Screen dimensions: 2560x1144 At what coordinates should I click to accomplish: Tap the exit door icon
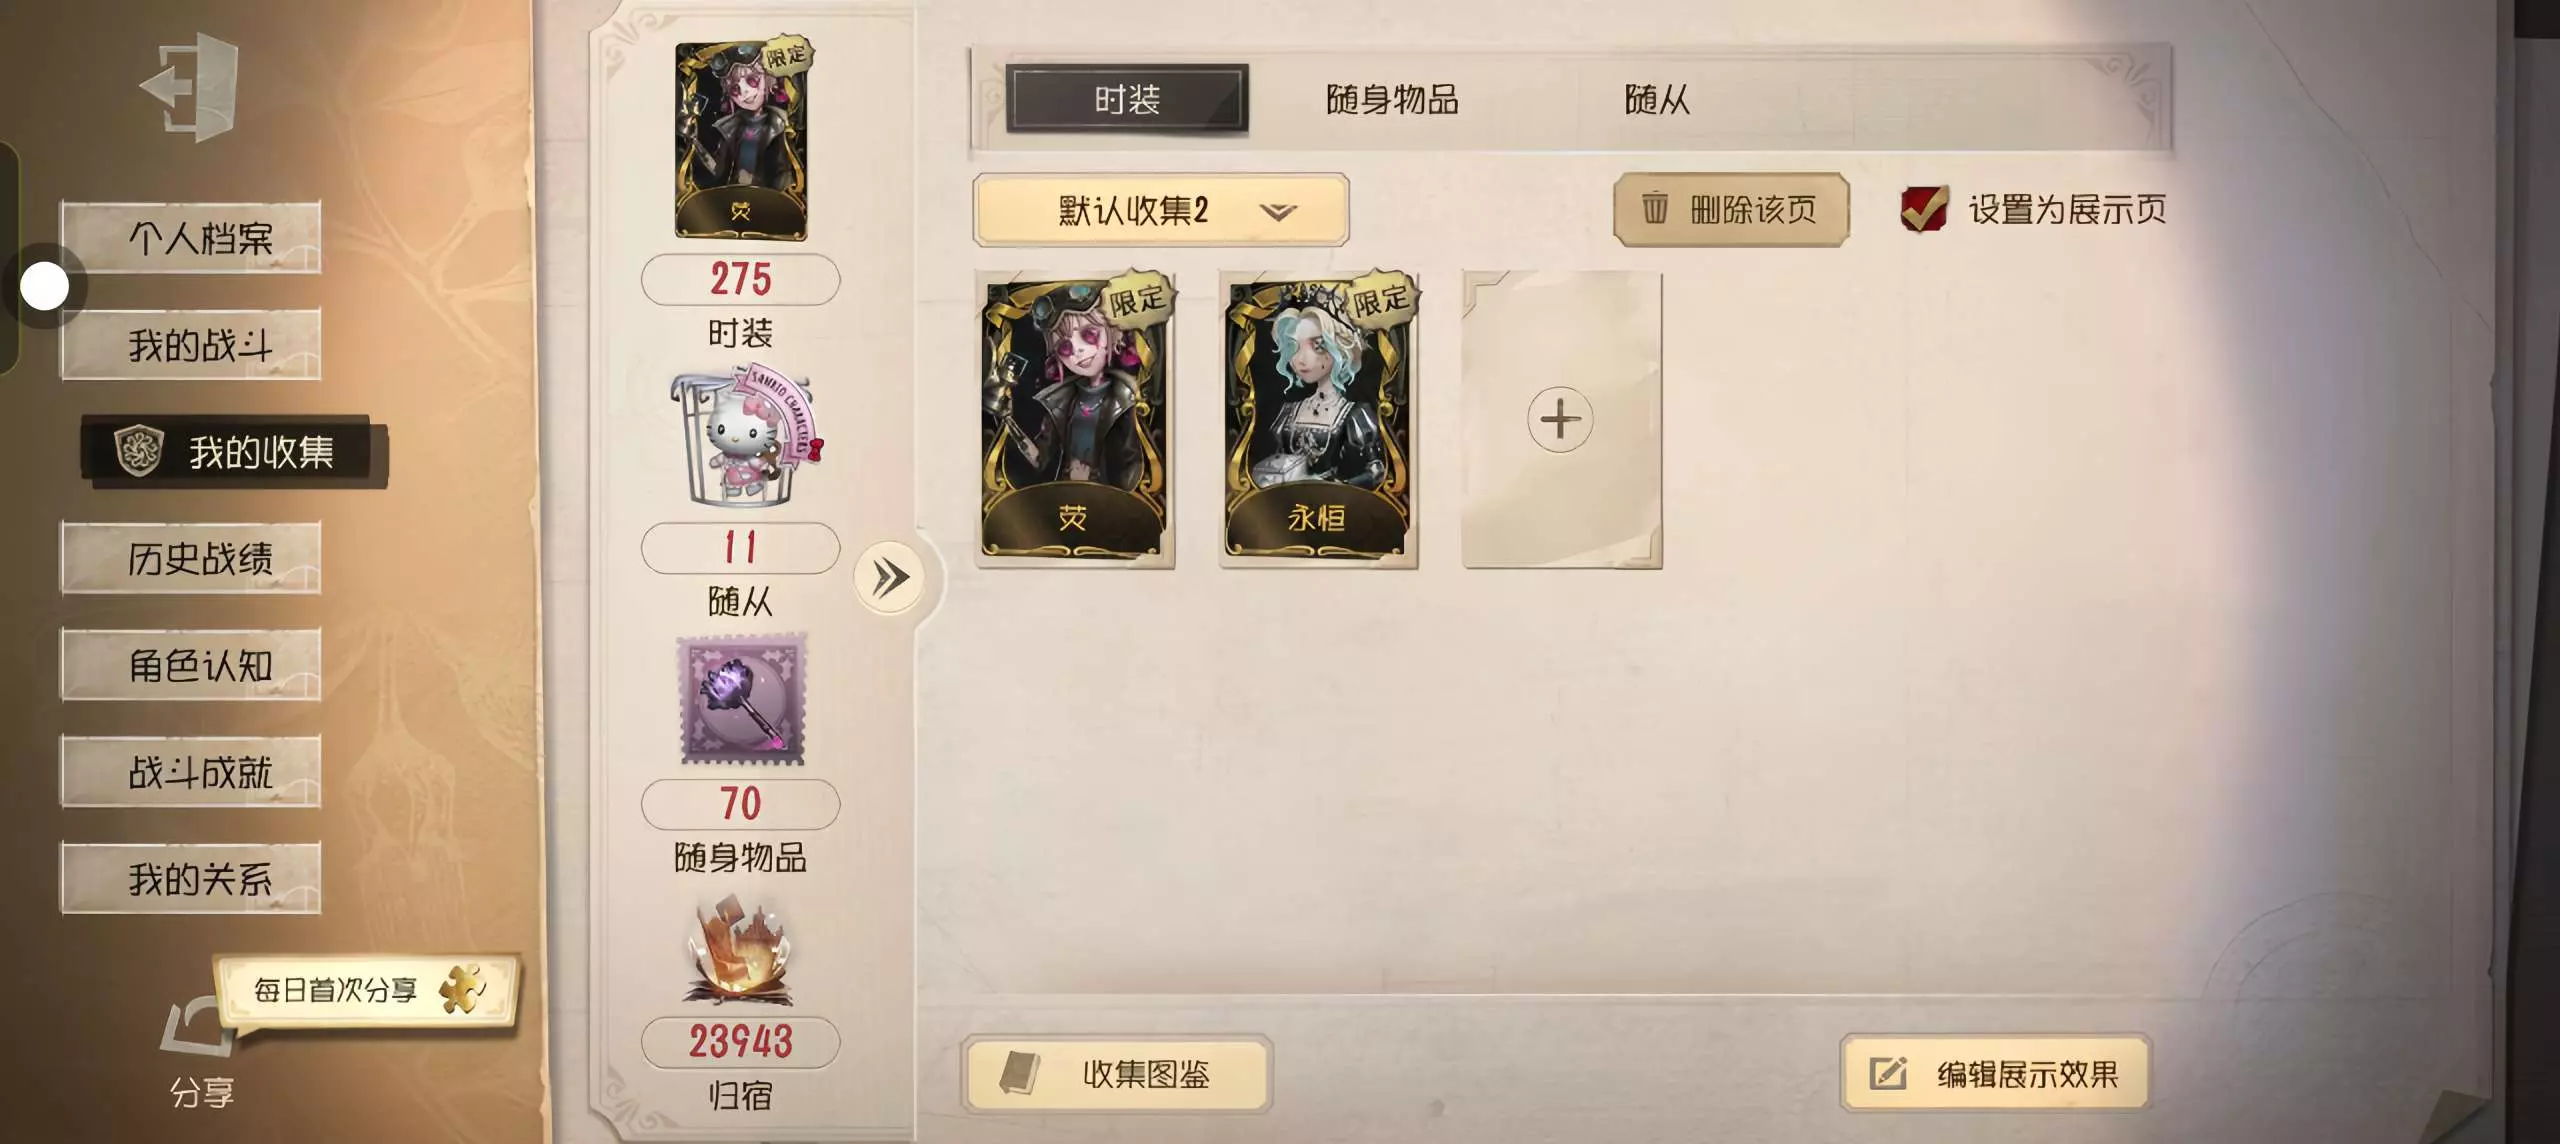tap(191, 86)
